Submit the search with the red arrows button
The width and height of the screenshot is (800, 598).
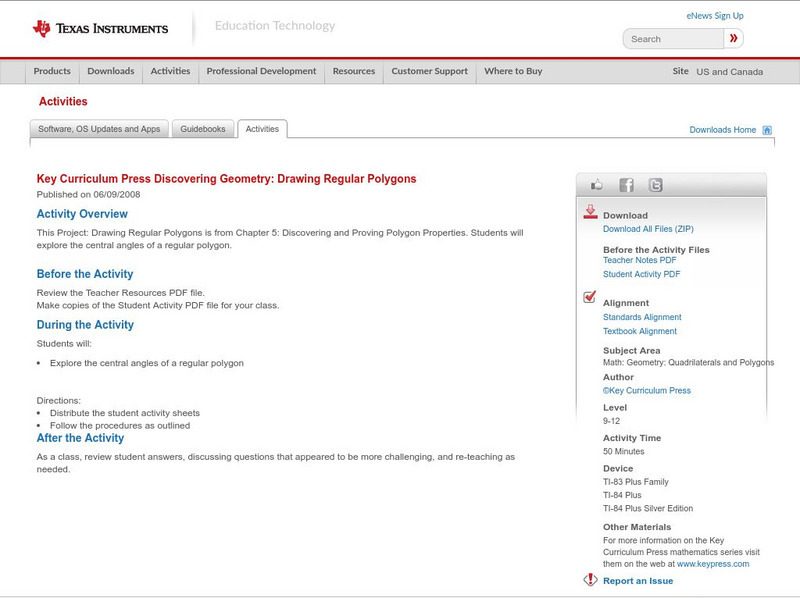[x=735, y=38]
